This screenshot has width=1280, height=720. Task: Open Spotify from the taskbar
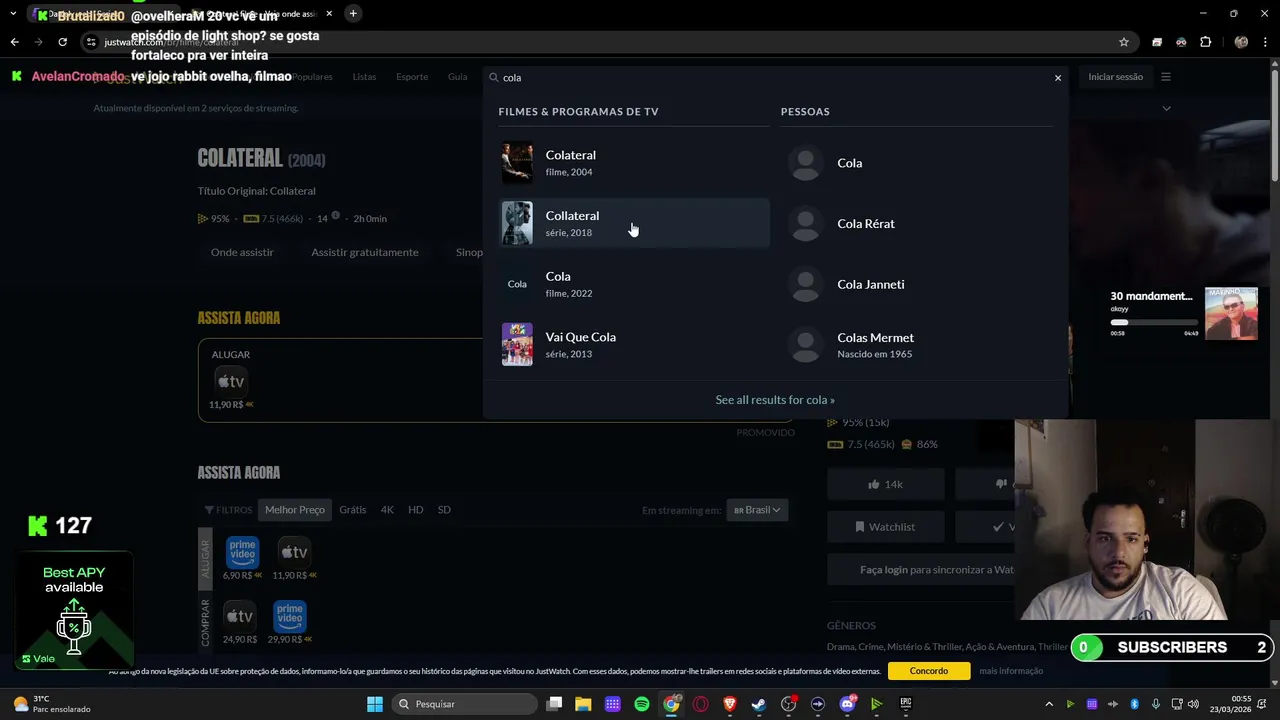click(x=642, y=704)
